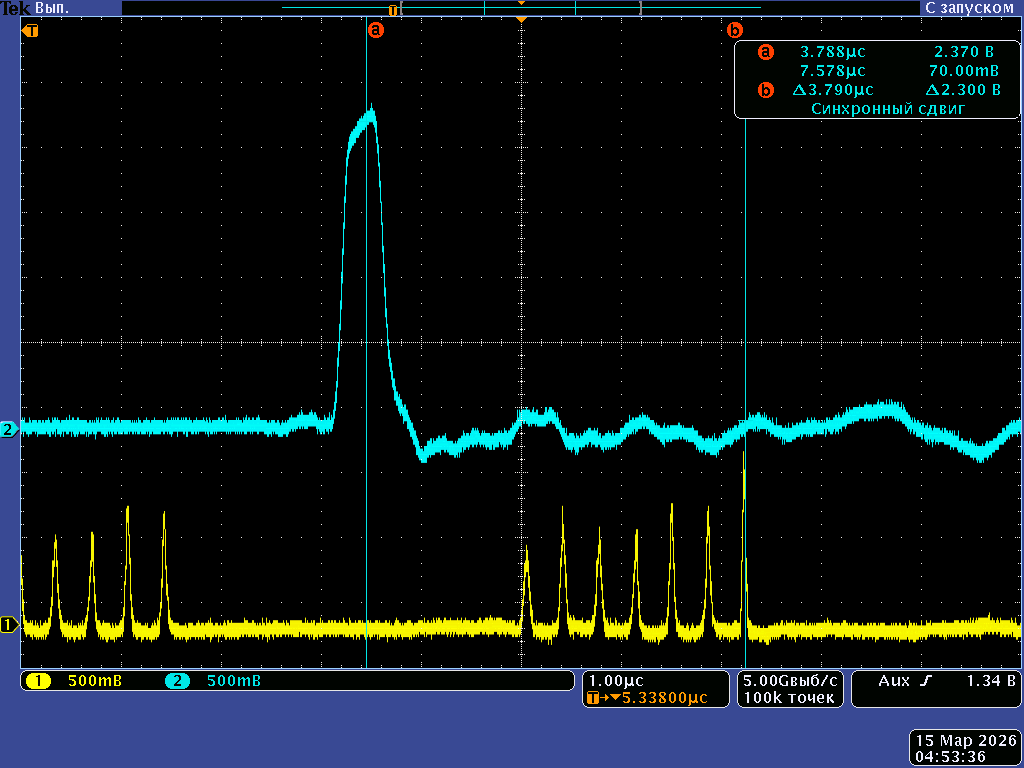
Task: Open the 5.00Gвыб/с sample rate readout
Action: [790, 681]
